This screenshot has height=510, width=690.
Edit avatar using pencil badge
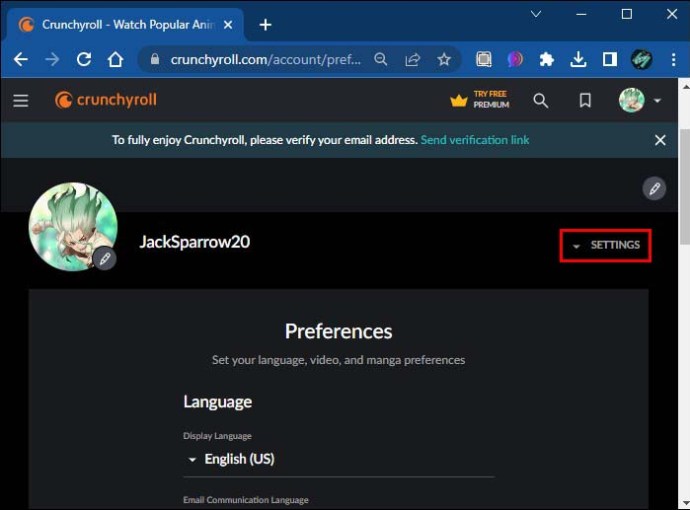click(x=105, y=258)
